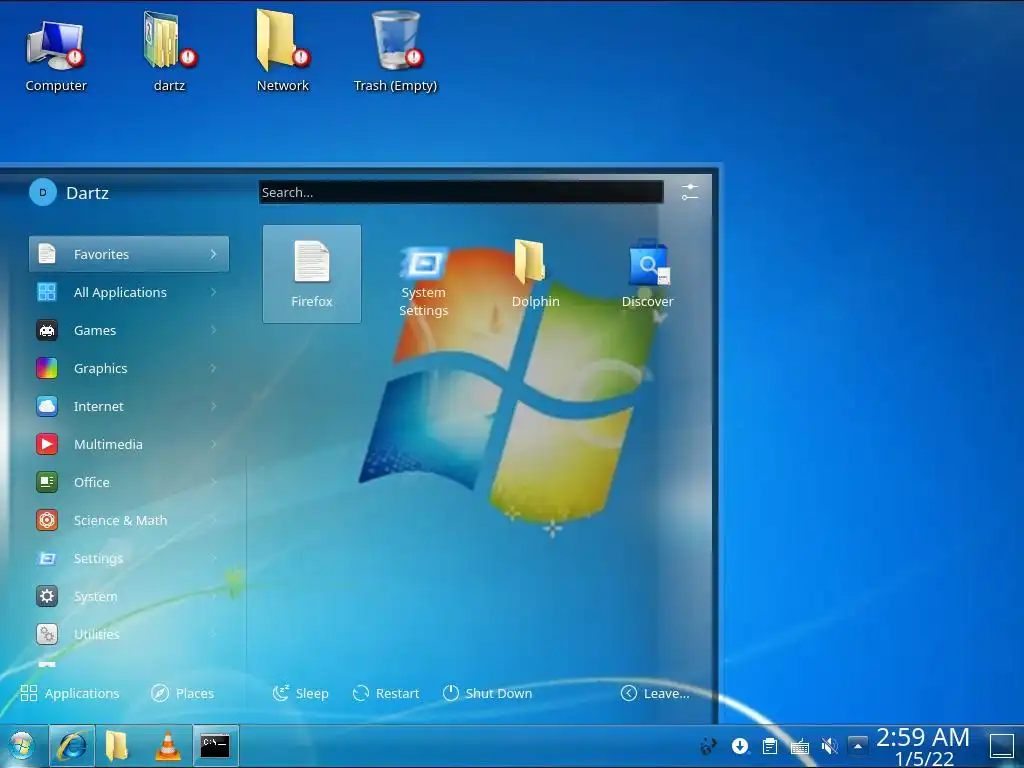
Task: Expand the Utilities category
Action: coord(129,634)
